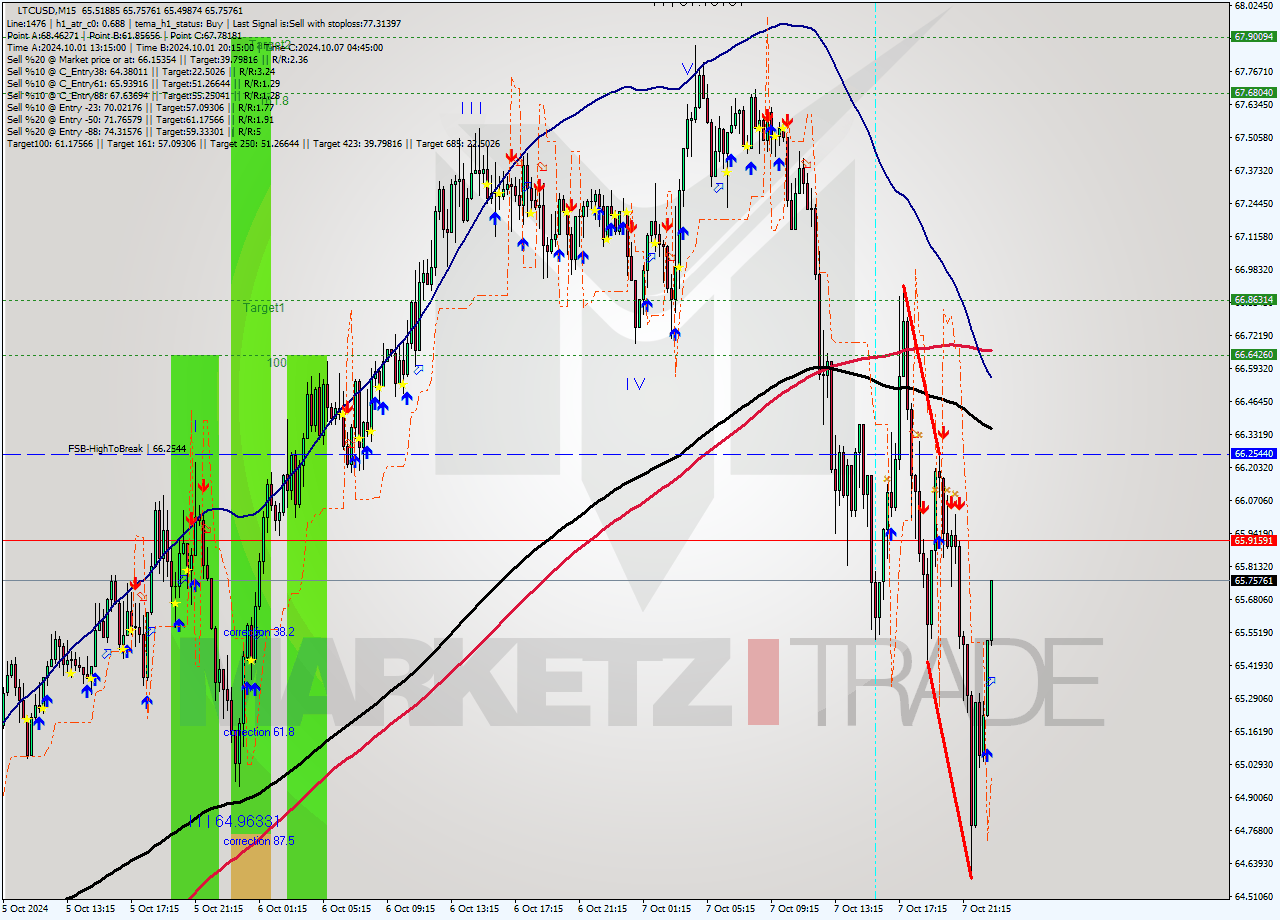The image size is (1280, 920).
Task: Click the FSB-HighToBreak | 66.2544 label
Action: [127, 449]
